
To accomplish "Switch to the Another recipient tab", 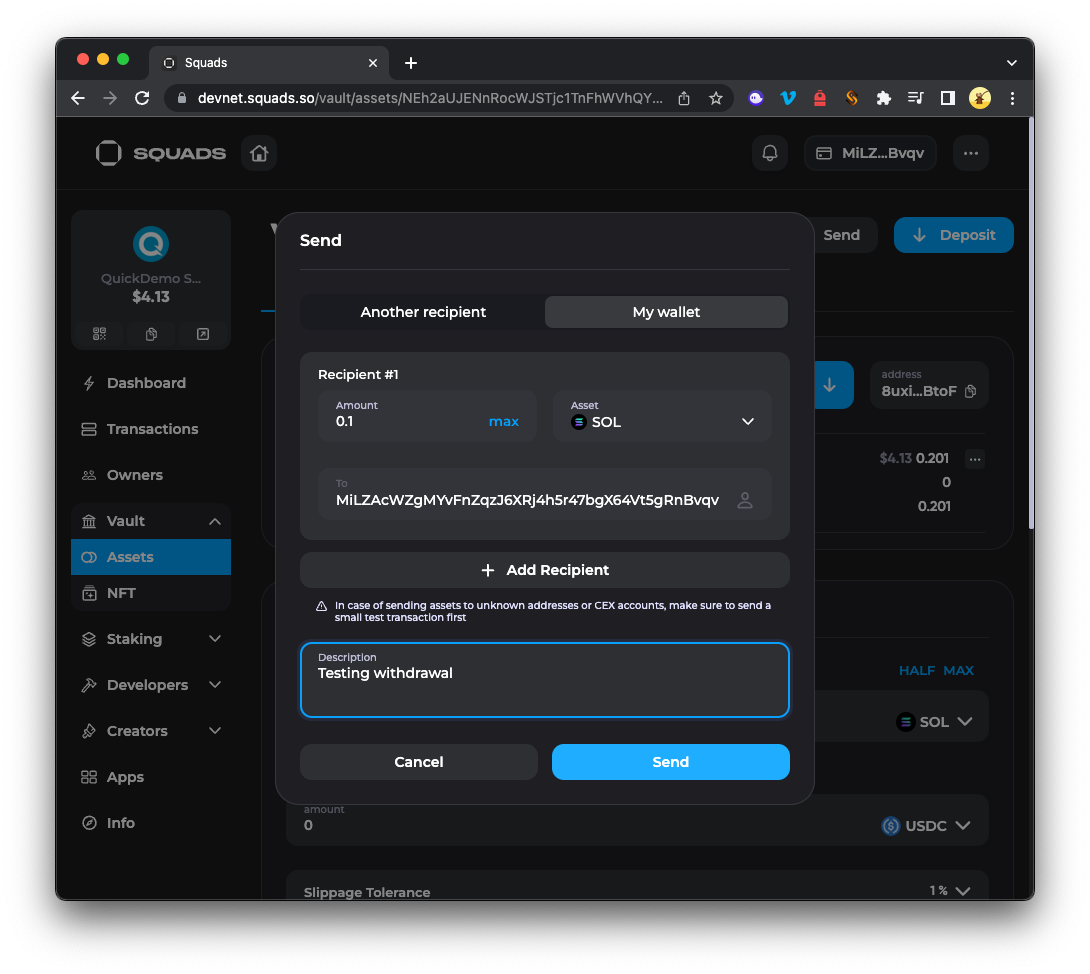I will 422,312.
